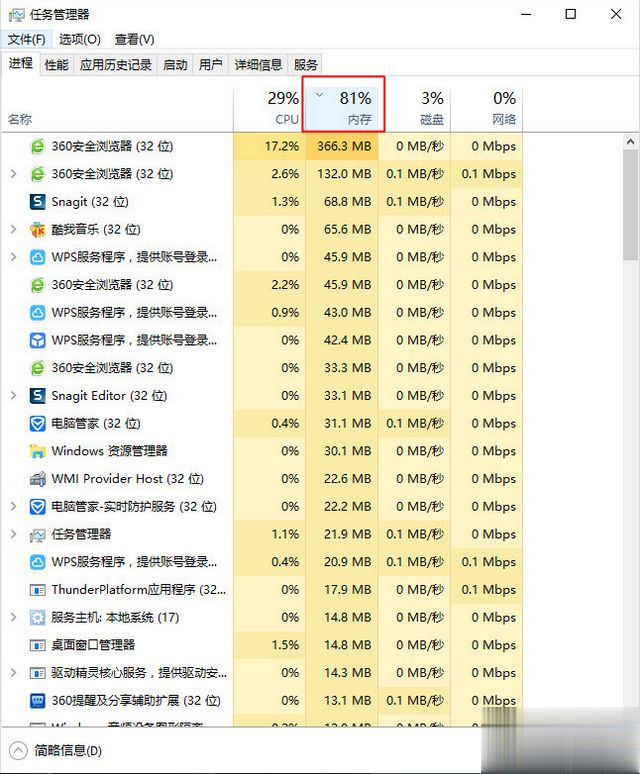Screen dimensions: 640x774
Task: Open the 查看(V) menu
Action: 134,39
